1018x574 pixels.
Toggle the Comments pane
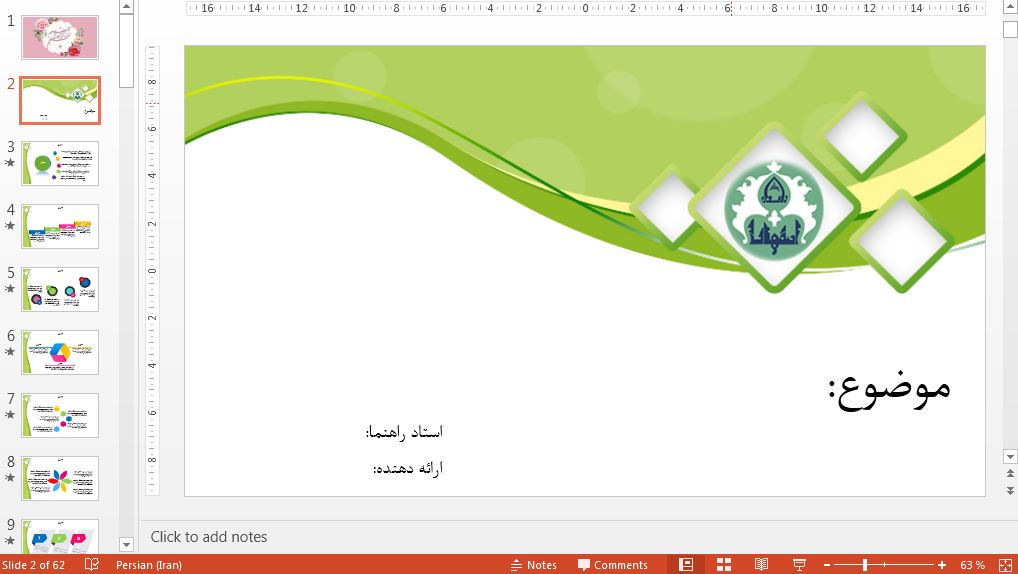612,565
